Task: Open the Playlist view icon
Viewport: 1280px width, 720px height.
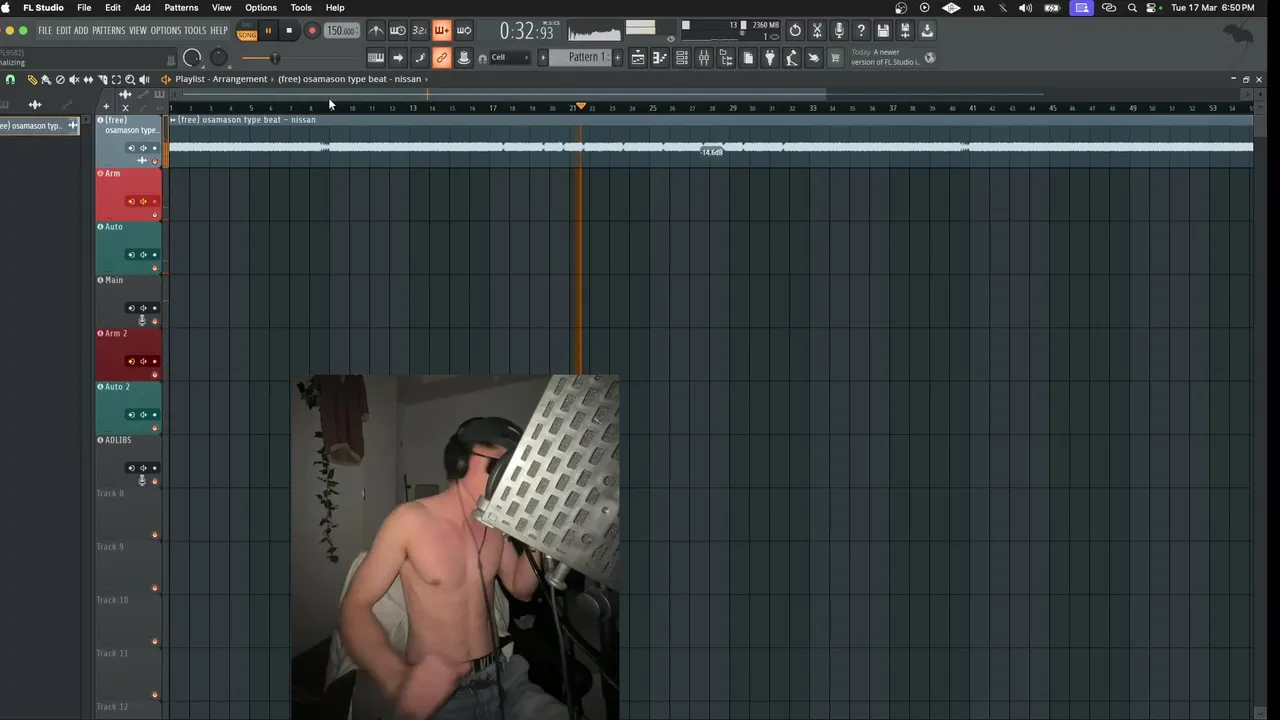Action: pos(637,57)
